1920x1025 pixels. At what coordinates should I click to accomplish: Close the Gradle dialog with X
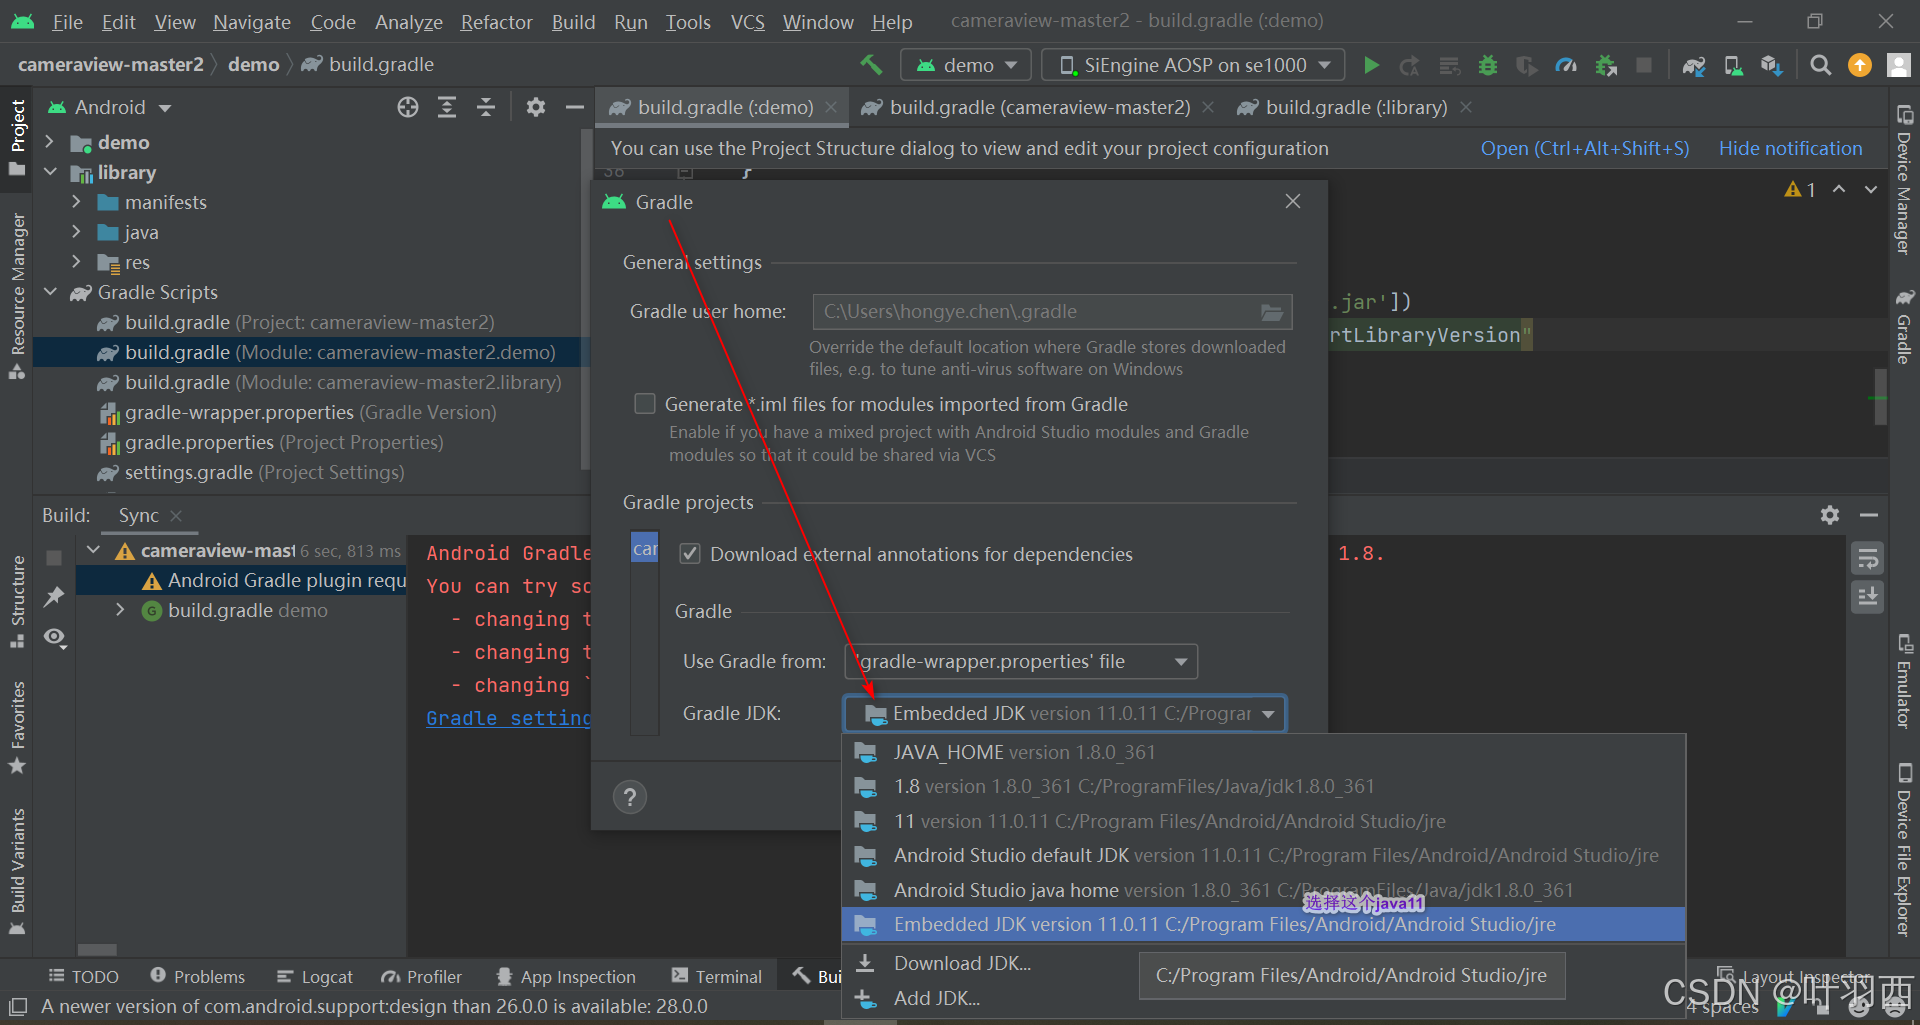coord(1293,202)
